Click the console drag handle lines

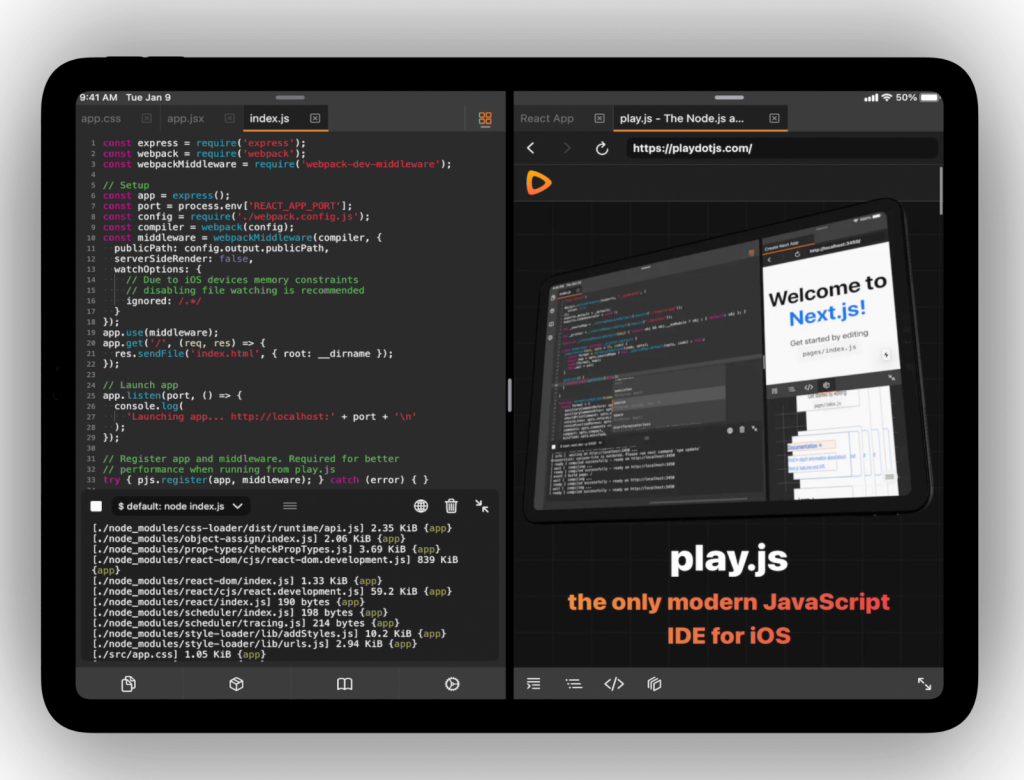click(x=290, y=506)
